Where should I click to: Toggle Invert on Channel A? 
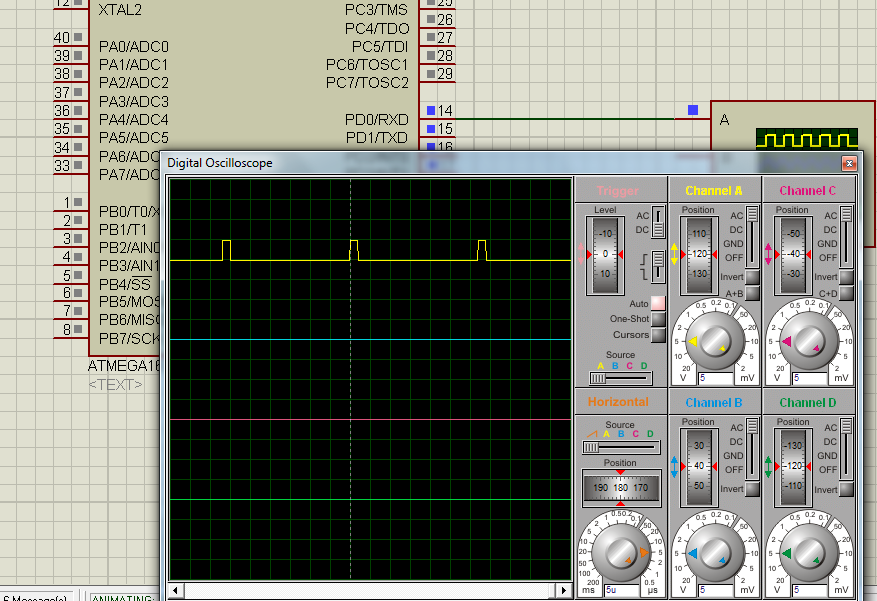[752, 277]
